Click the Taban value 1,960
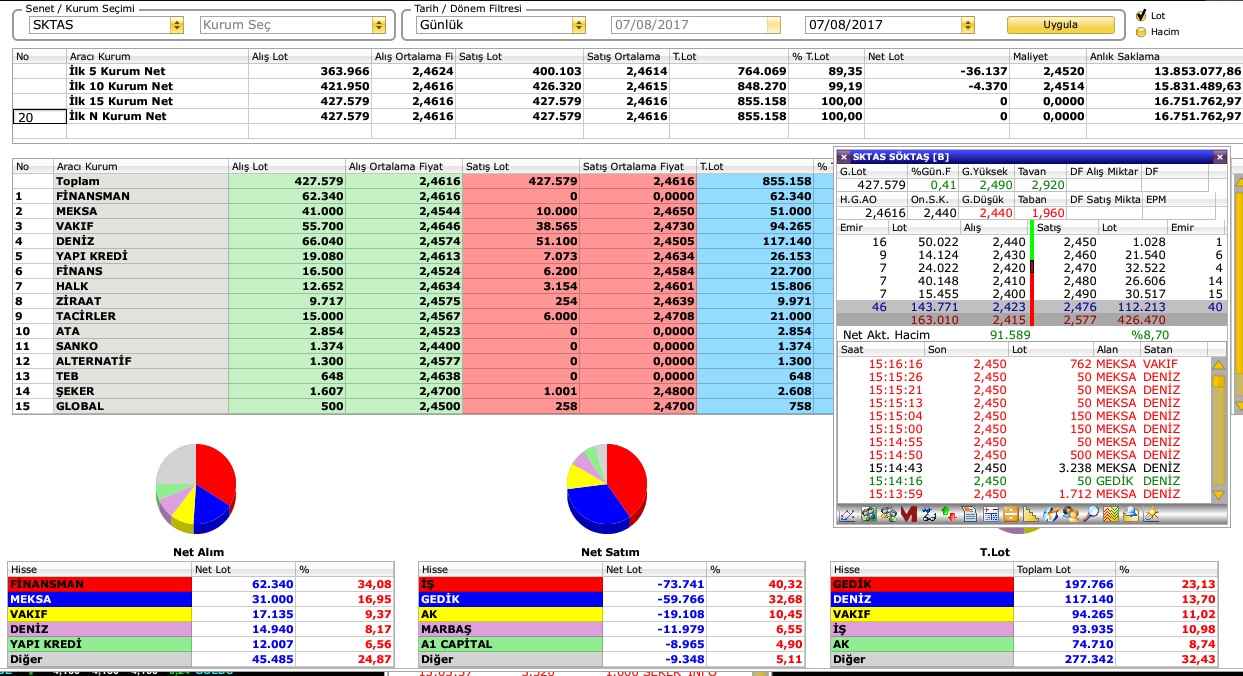Viewport: 1243px width, 676px height. [1047, 213]
